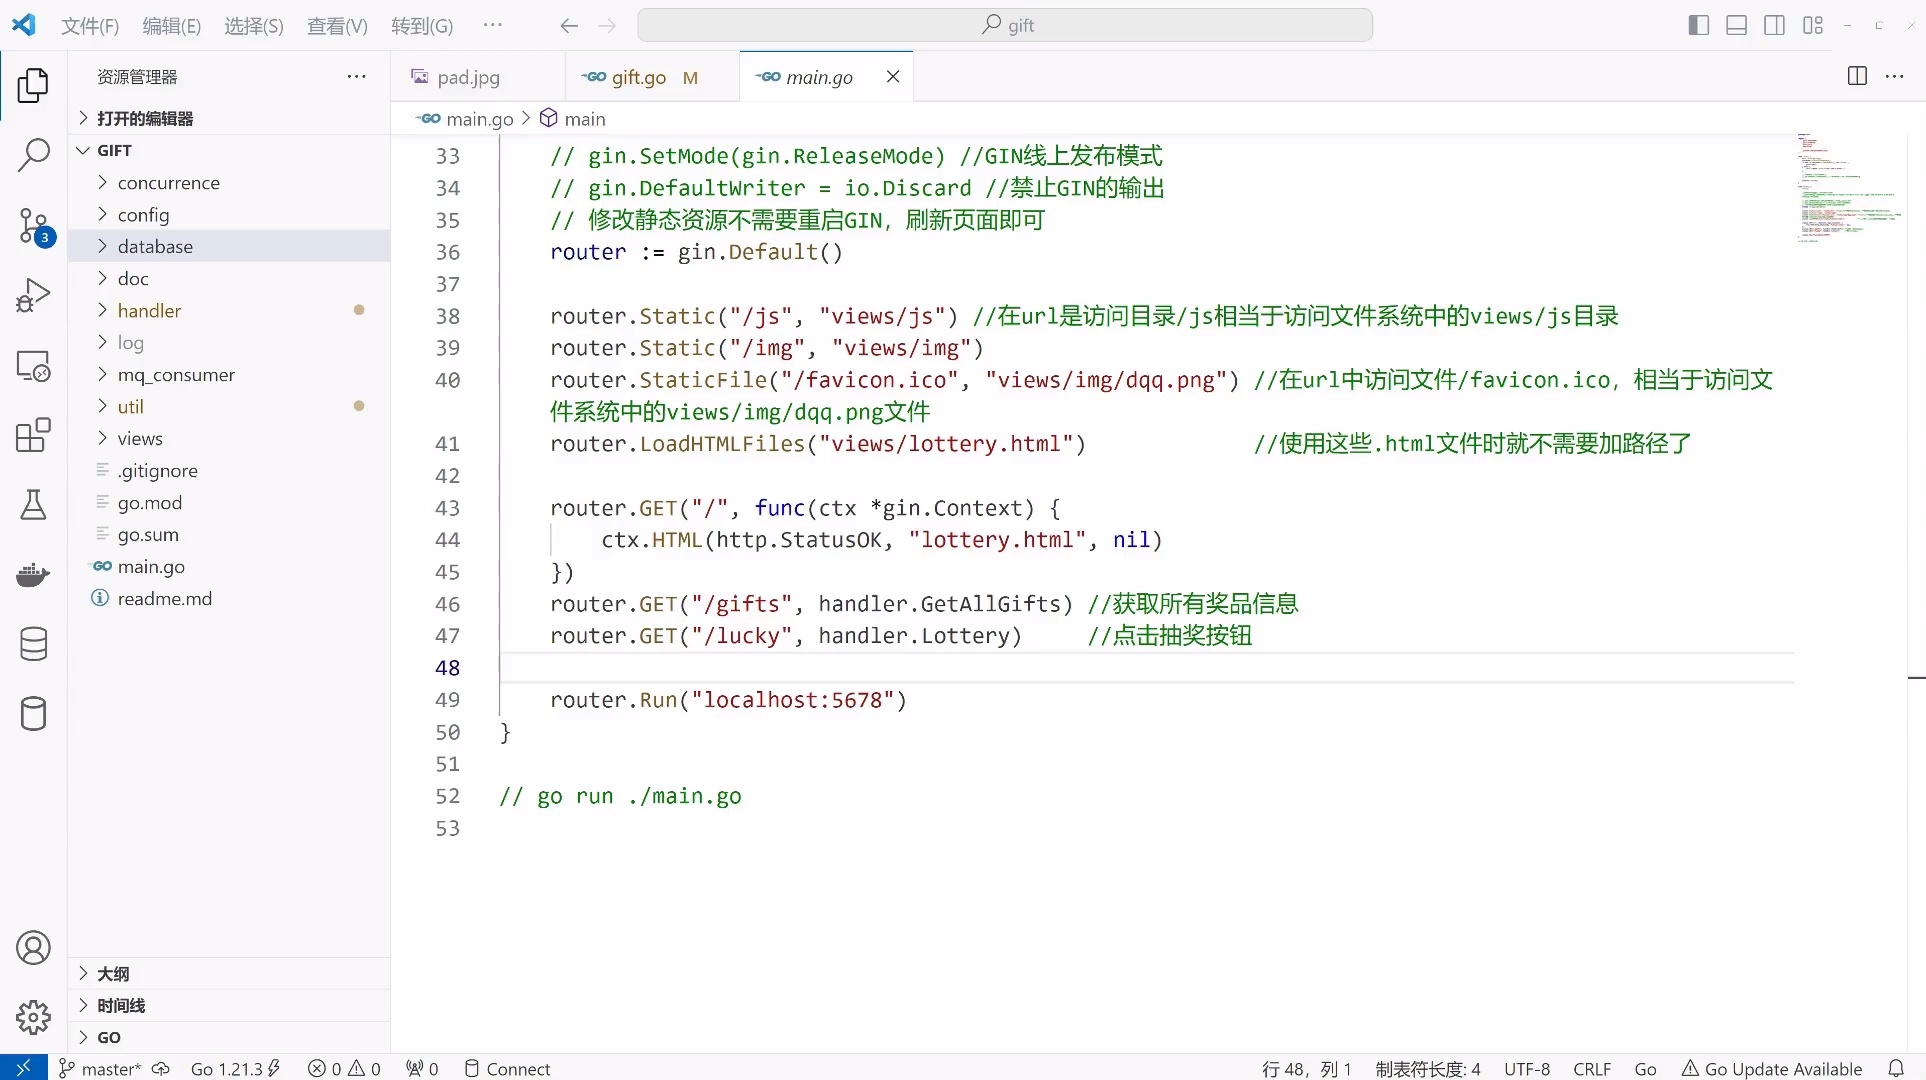Screen dimensions: 1926x1080
Task: Click the master* branch indicator
Action: [99, 1068]
